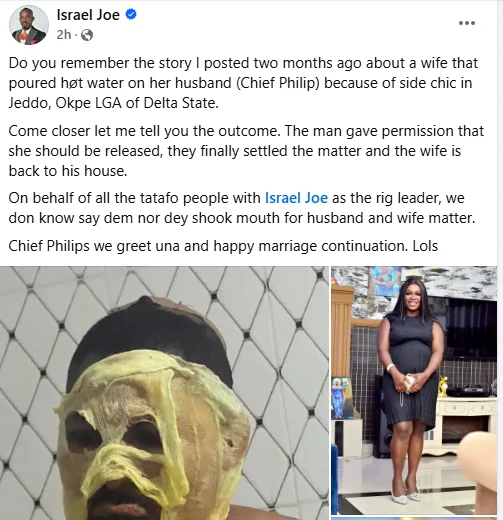The width and height of the screenshot is (503, 520).
Task: Open the Israel Joe name in post header
Action: [88, 15]
